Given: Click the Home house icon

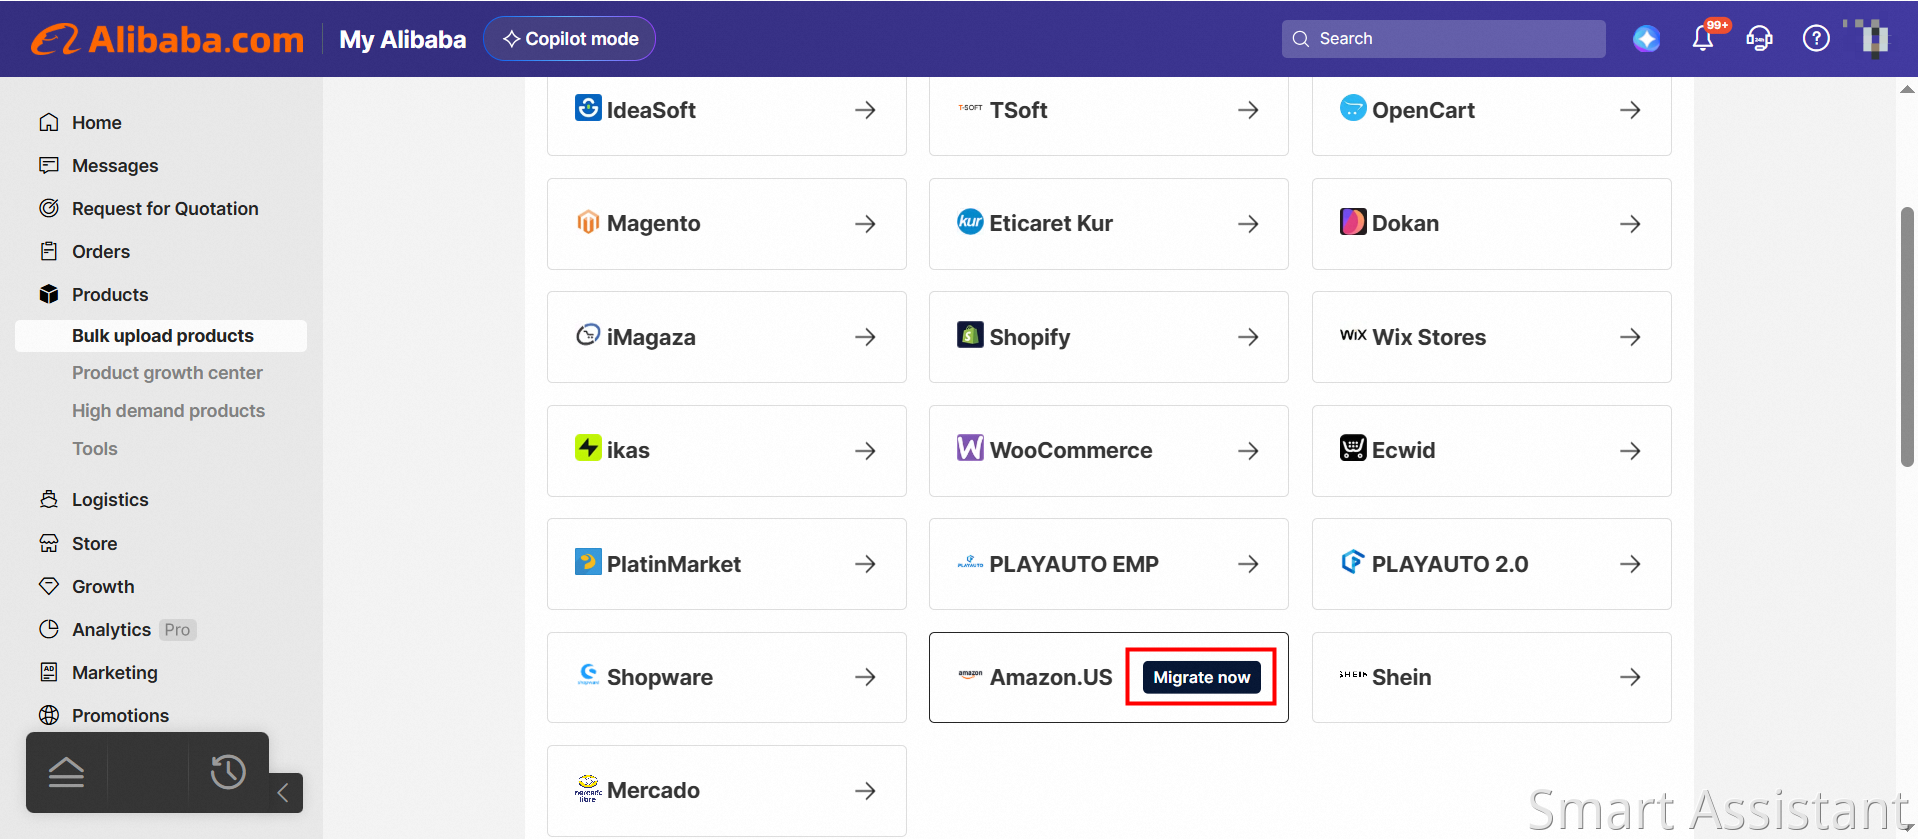Looking at the screenshot, I should [x=48, y=123].
